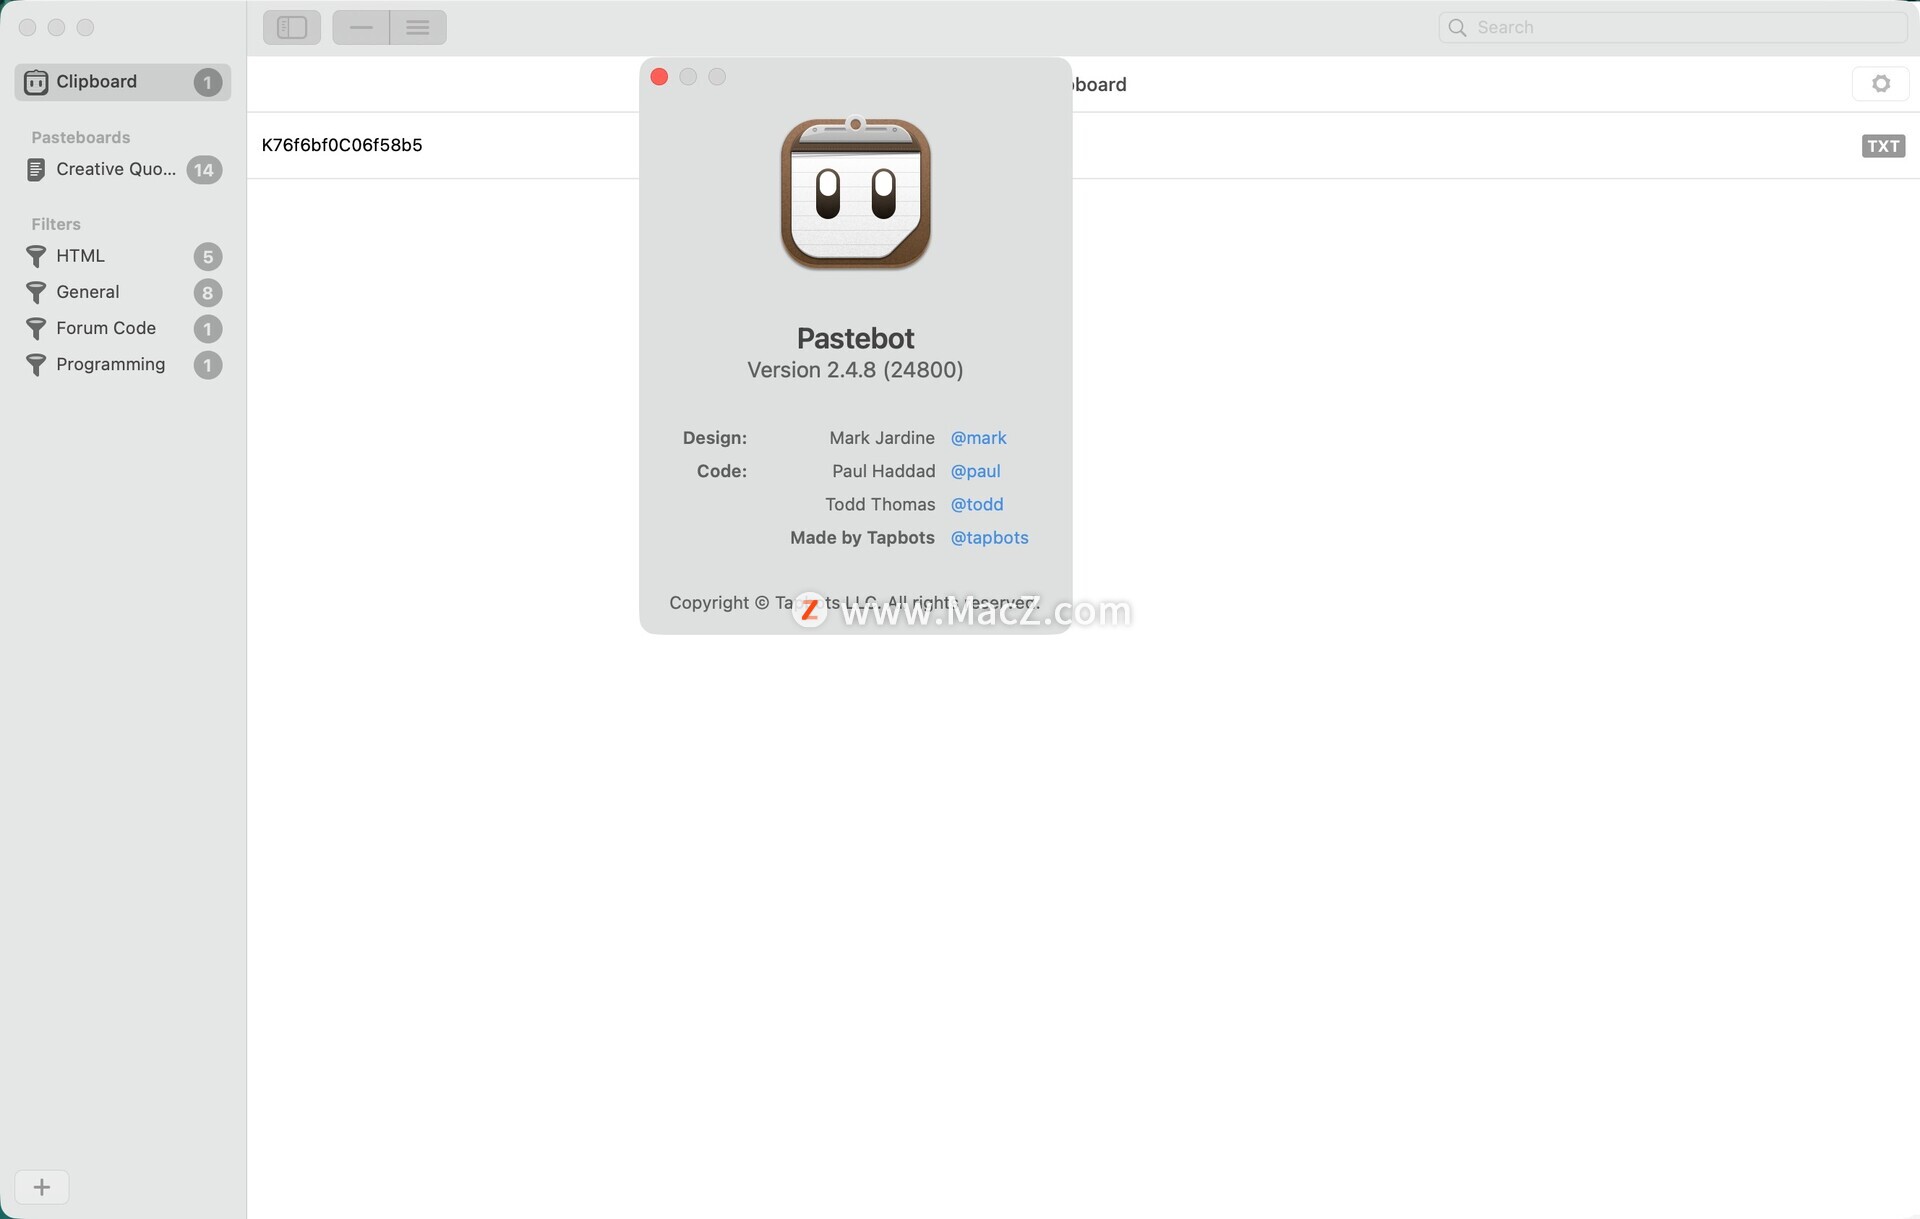Click the Made by Tapbots text
Image resolution: width=1920 pixels, height=1219 pixels.
pyautogui.click(x=862, y=538)
